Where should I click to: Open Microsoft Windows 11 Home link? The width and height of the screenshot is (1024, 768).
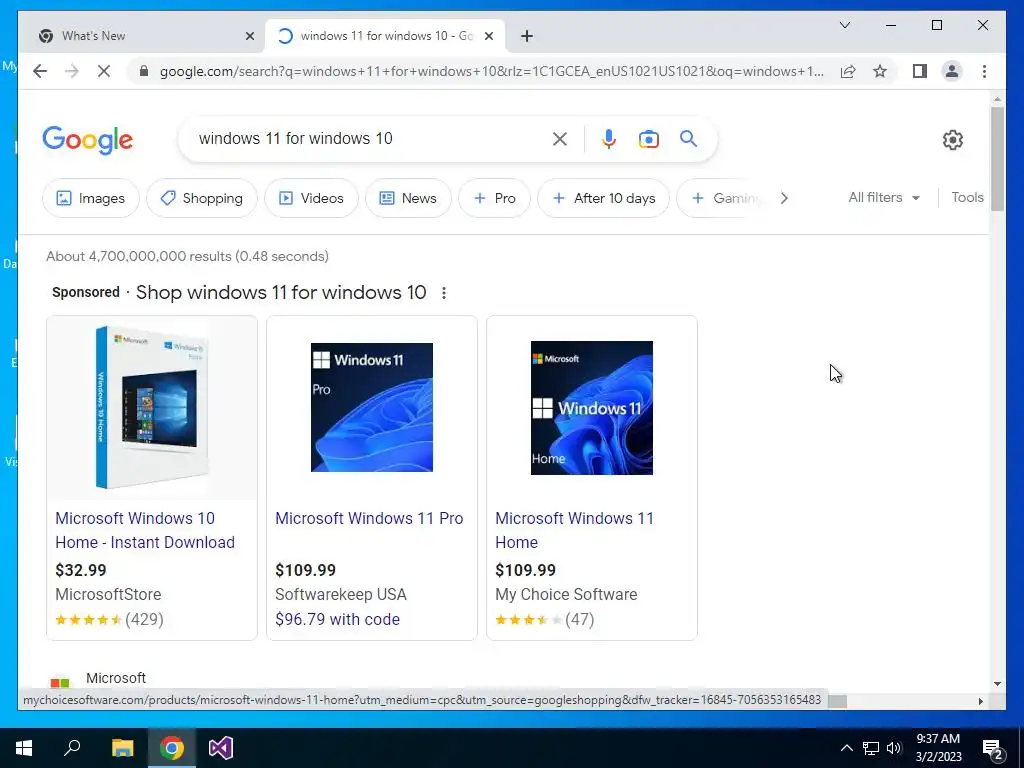pyautogui.click(x=574, y=530)
